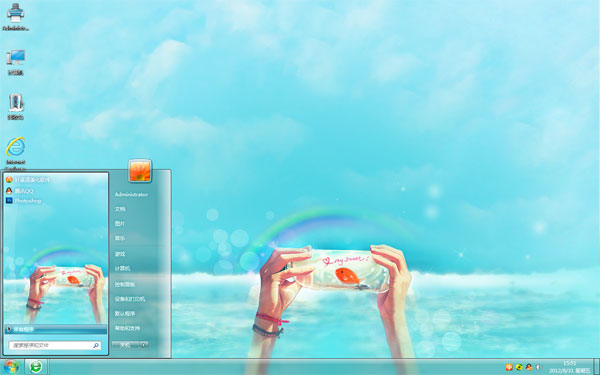Open the Computer desktop icon
This screenshot has height=375, width=600.
point(16,62)
